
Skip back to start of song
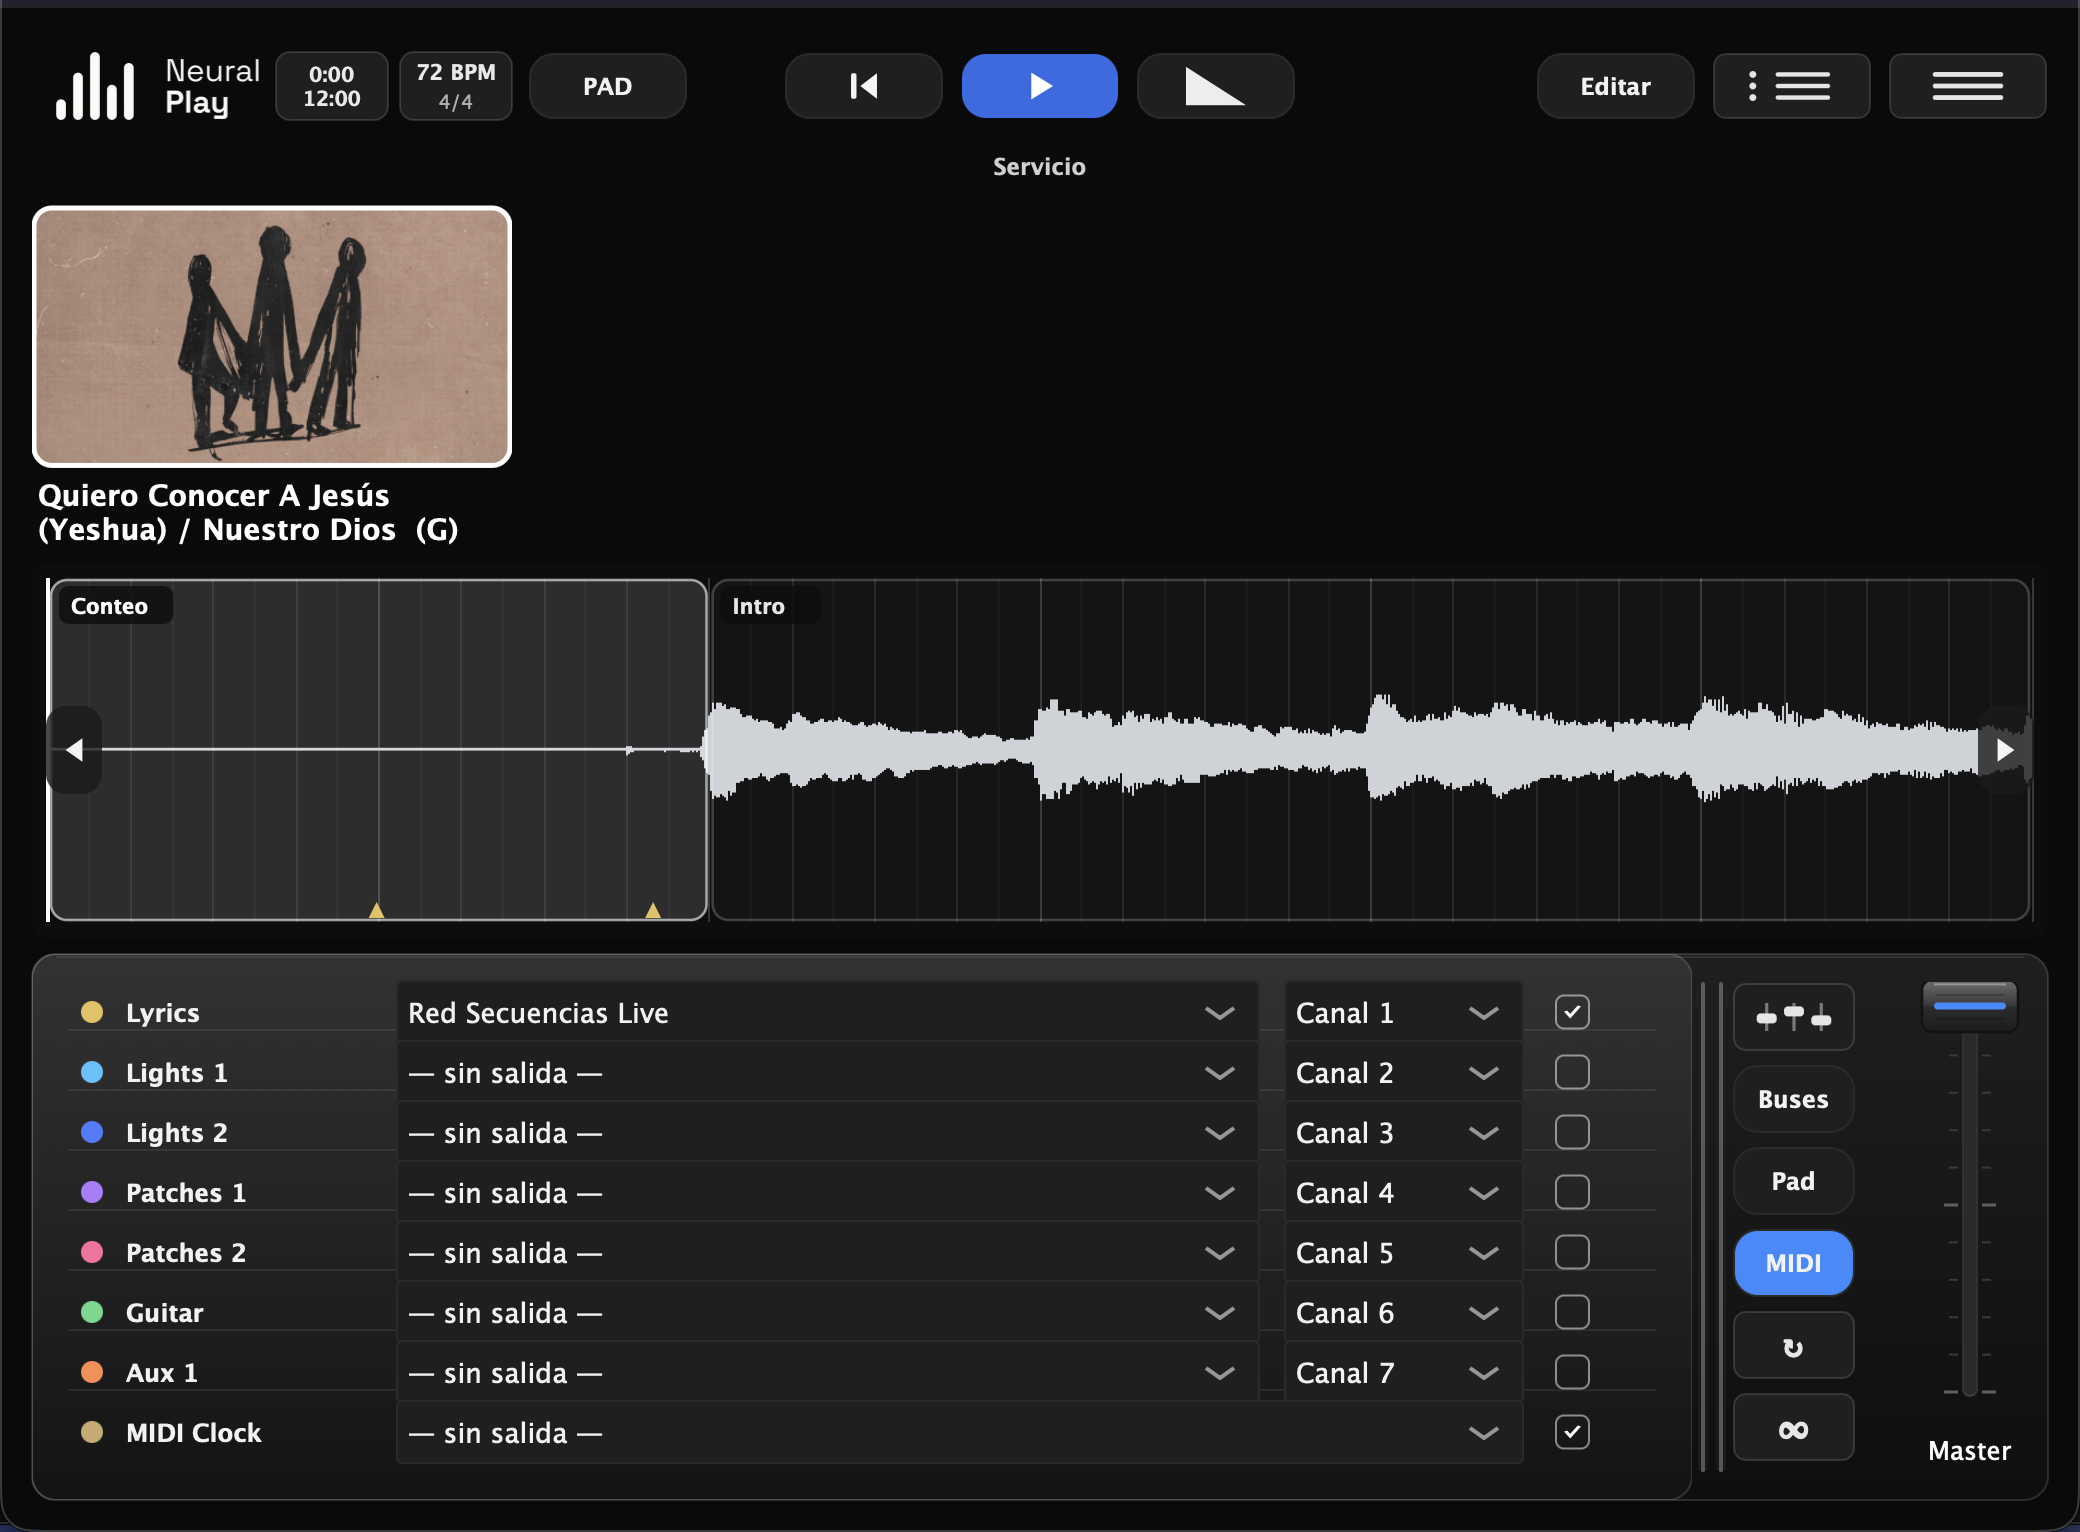[x=864, y=86]
